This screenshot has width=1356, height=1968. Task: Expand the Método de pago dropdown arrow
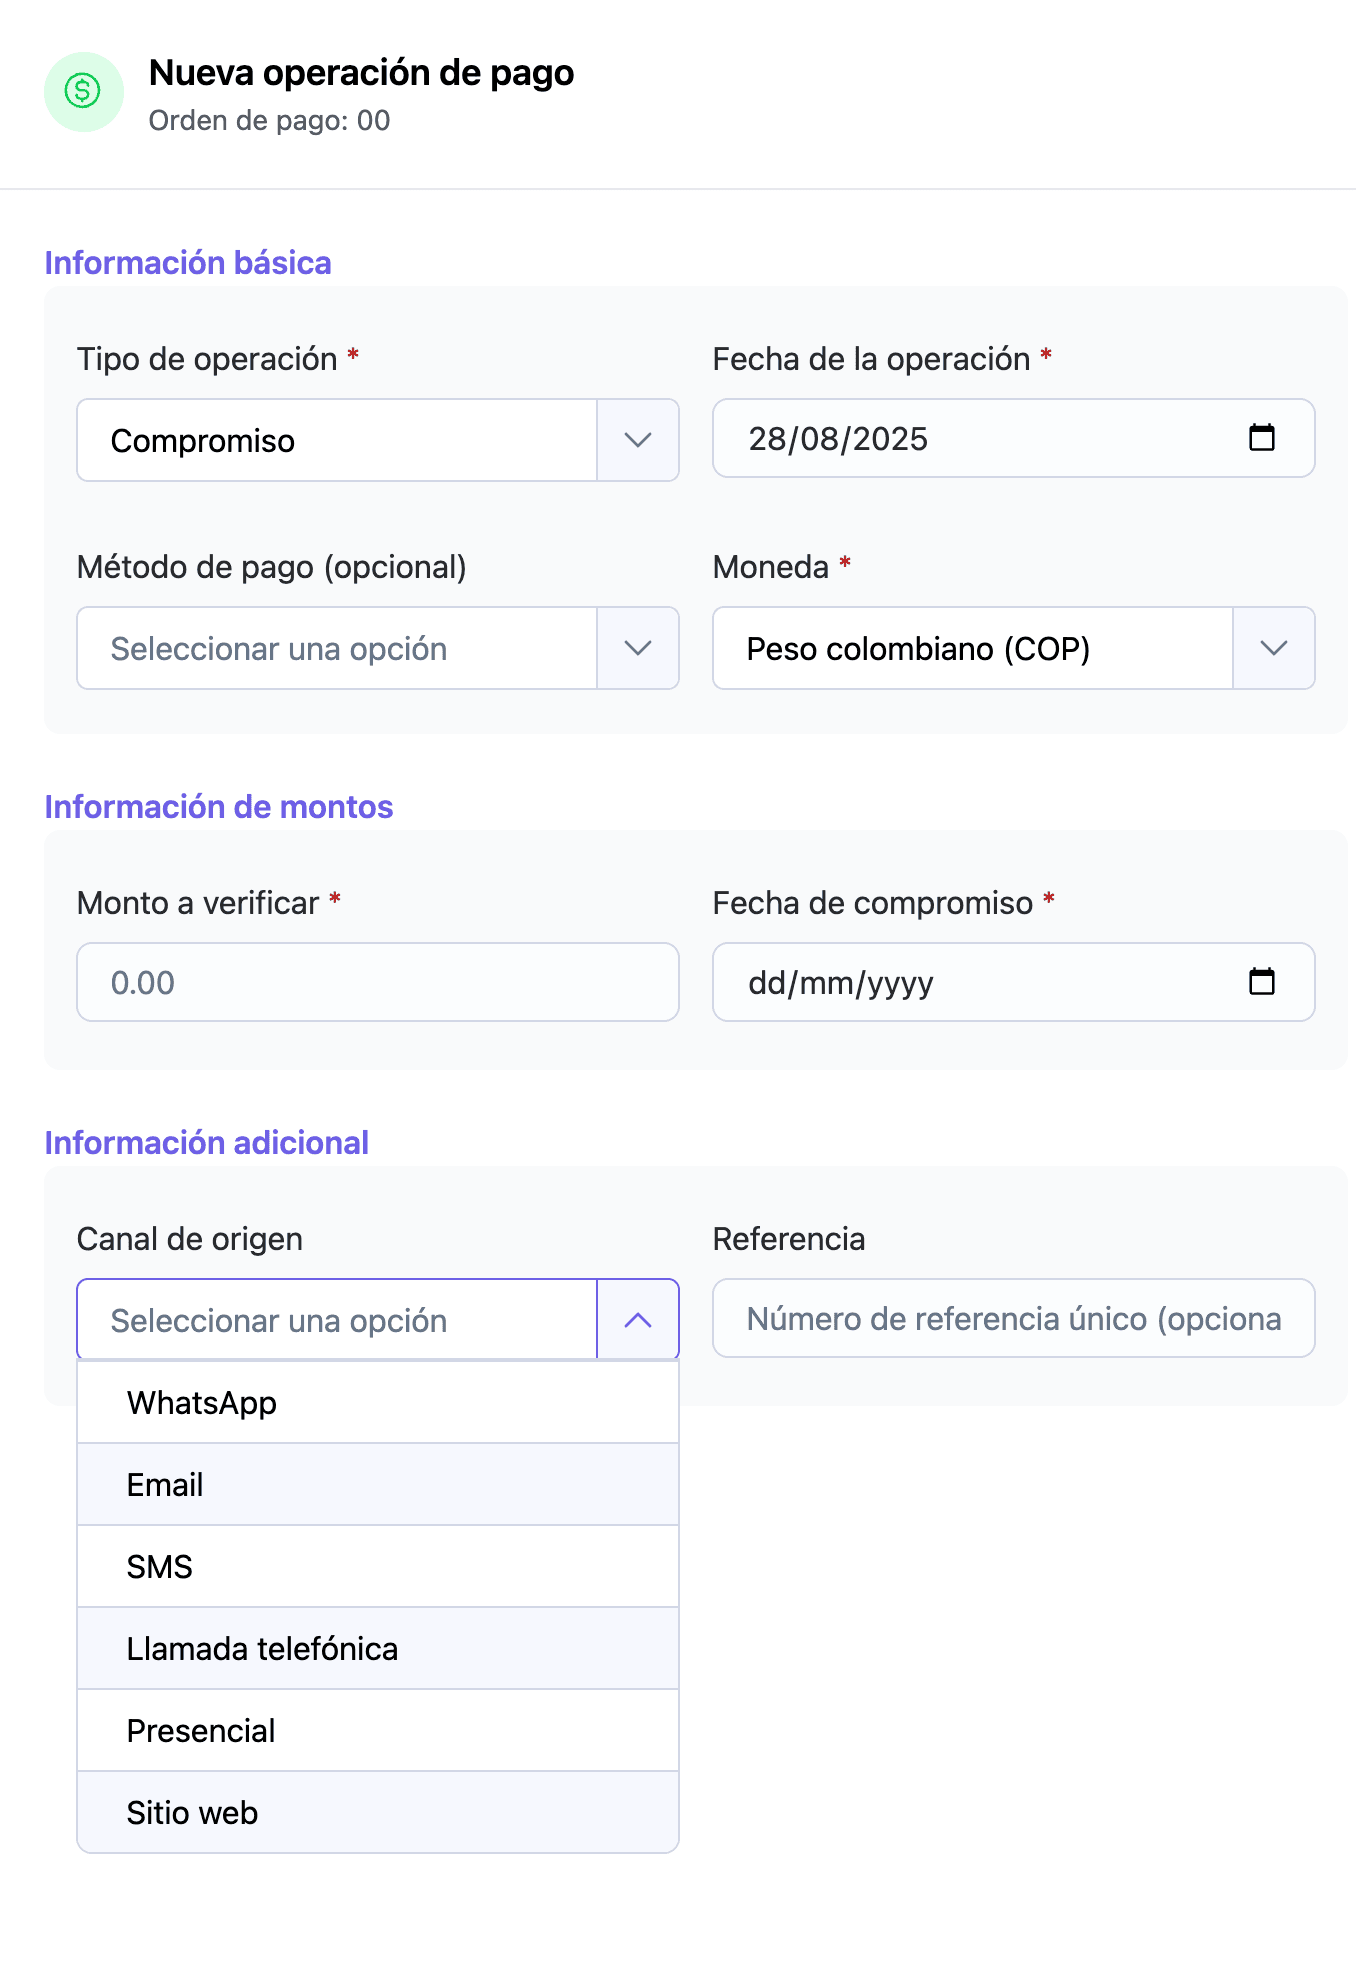click(x=637, y=649)
